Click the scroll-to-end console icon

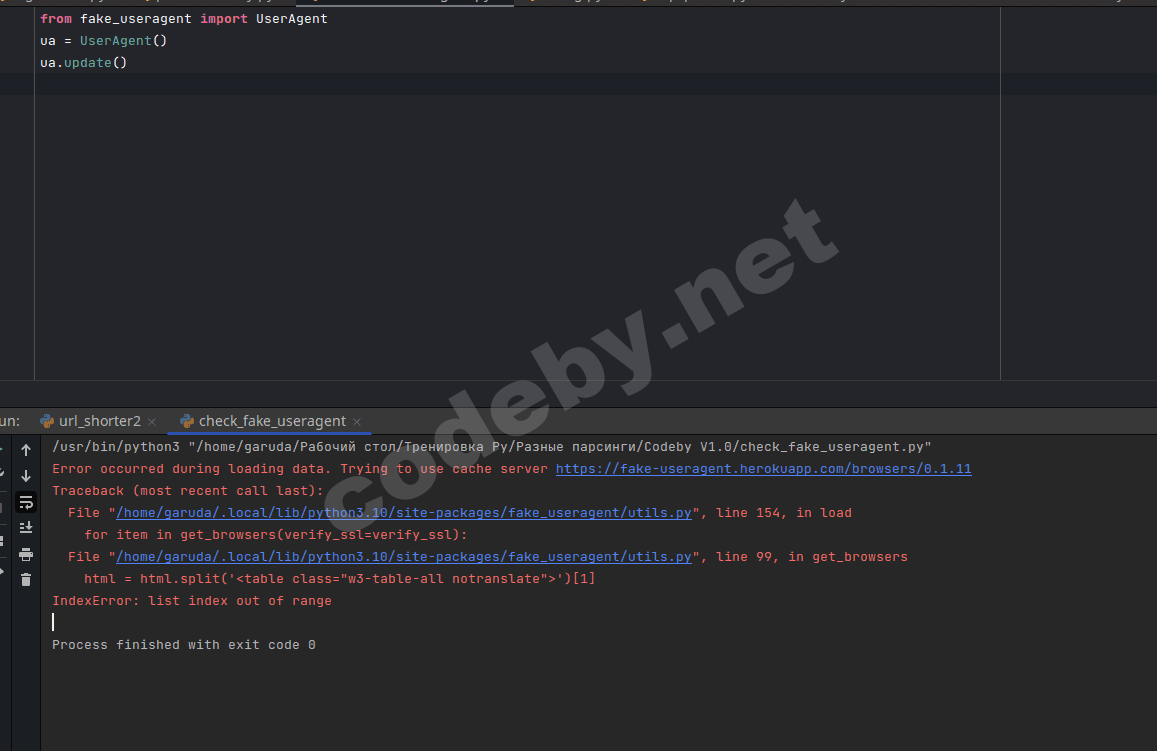point(26,528)
